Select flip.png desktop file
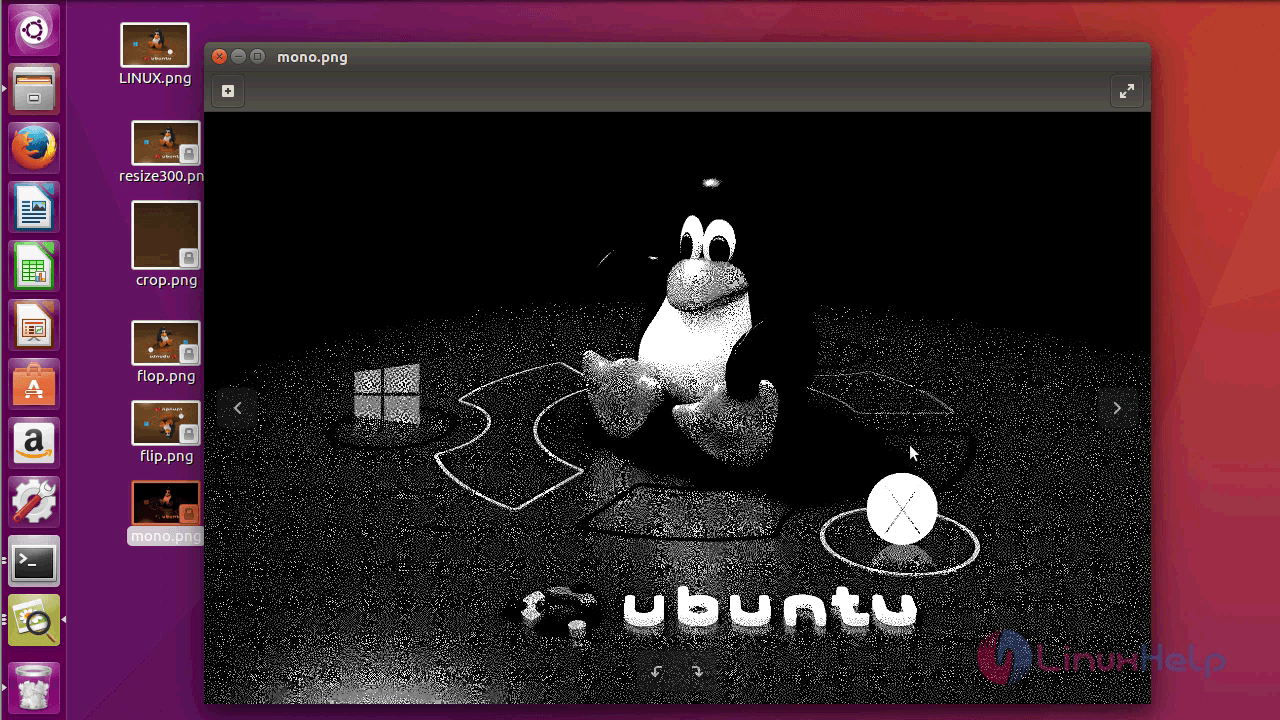Image resolution: width=1280 pixels, height=720 pixels. click(166, 432)
